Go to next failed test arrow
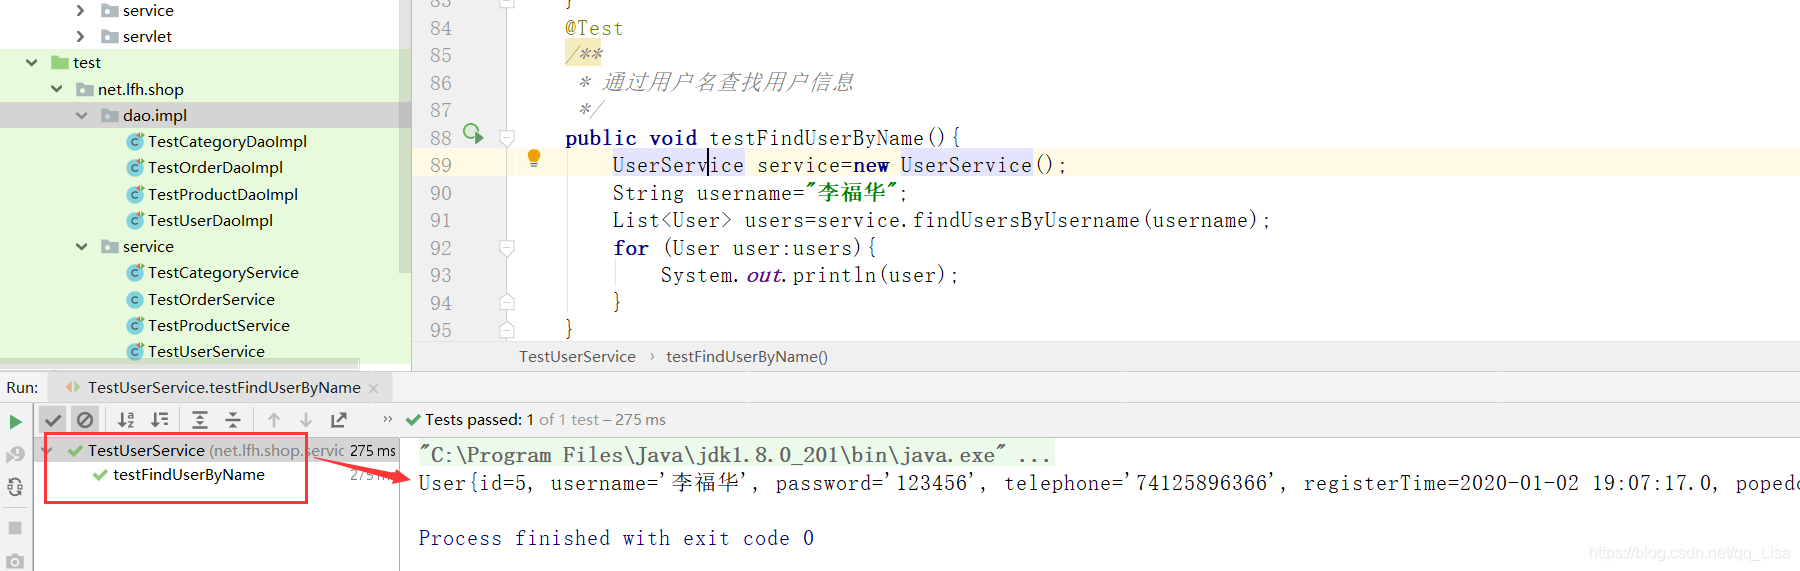 pos(306,420)
